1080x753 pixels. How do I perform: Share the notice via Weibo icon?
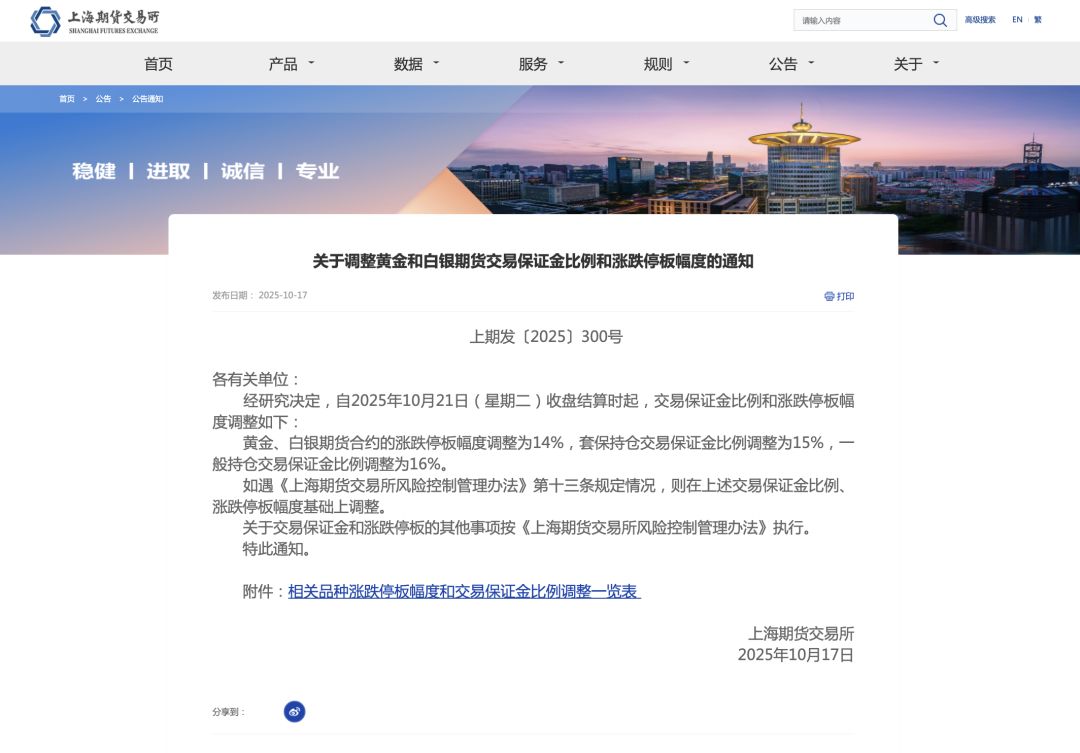point(294,712)
